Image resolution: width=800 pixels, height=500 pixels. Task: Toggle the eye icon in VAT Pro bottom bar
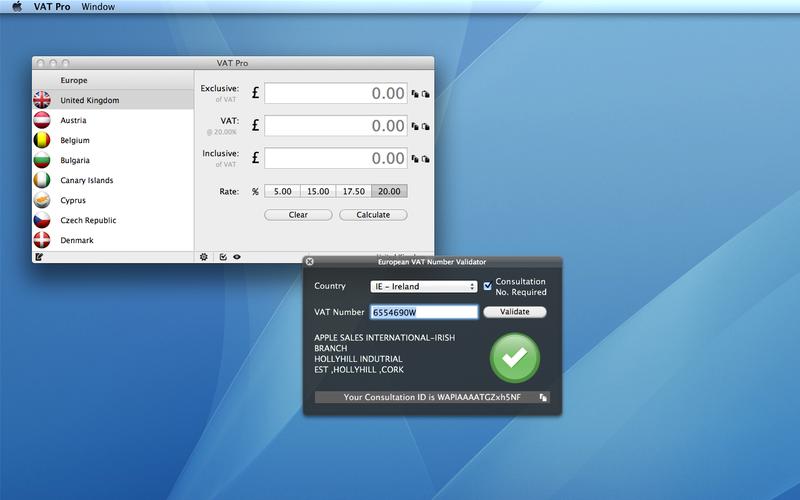click(x=237, y=257)
